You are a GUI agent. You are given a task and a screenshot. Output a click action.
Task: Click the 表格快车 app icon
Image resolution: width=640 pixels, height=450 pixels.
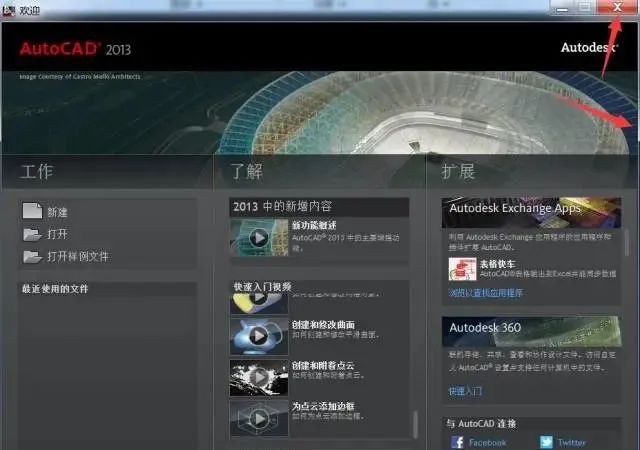462,269
